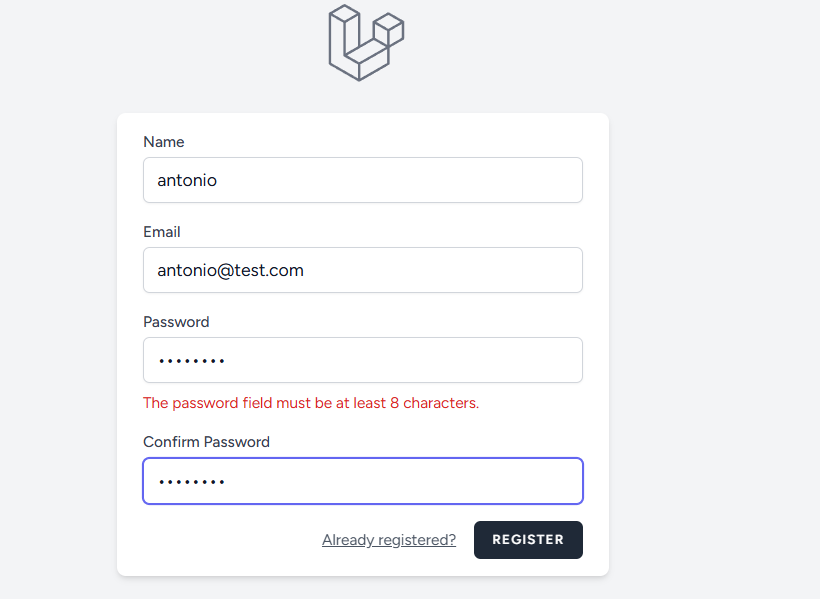Click the 'Confirm Password' field label
The height and width of the screenshot is (599, 820).
[207, 442]
